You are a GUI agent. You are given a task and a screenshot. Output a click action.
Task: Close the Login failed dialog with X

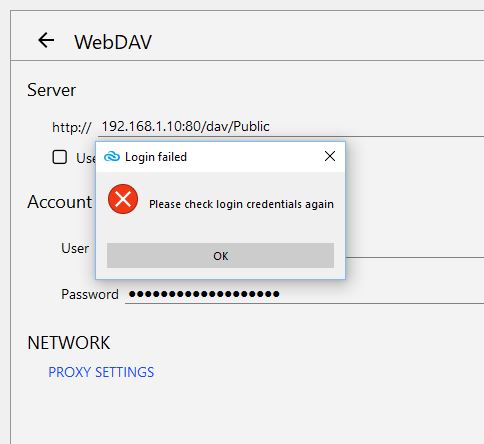tap(330, 156)
